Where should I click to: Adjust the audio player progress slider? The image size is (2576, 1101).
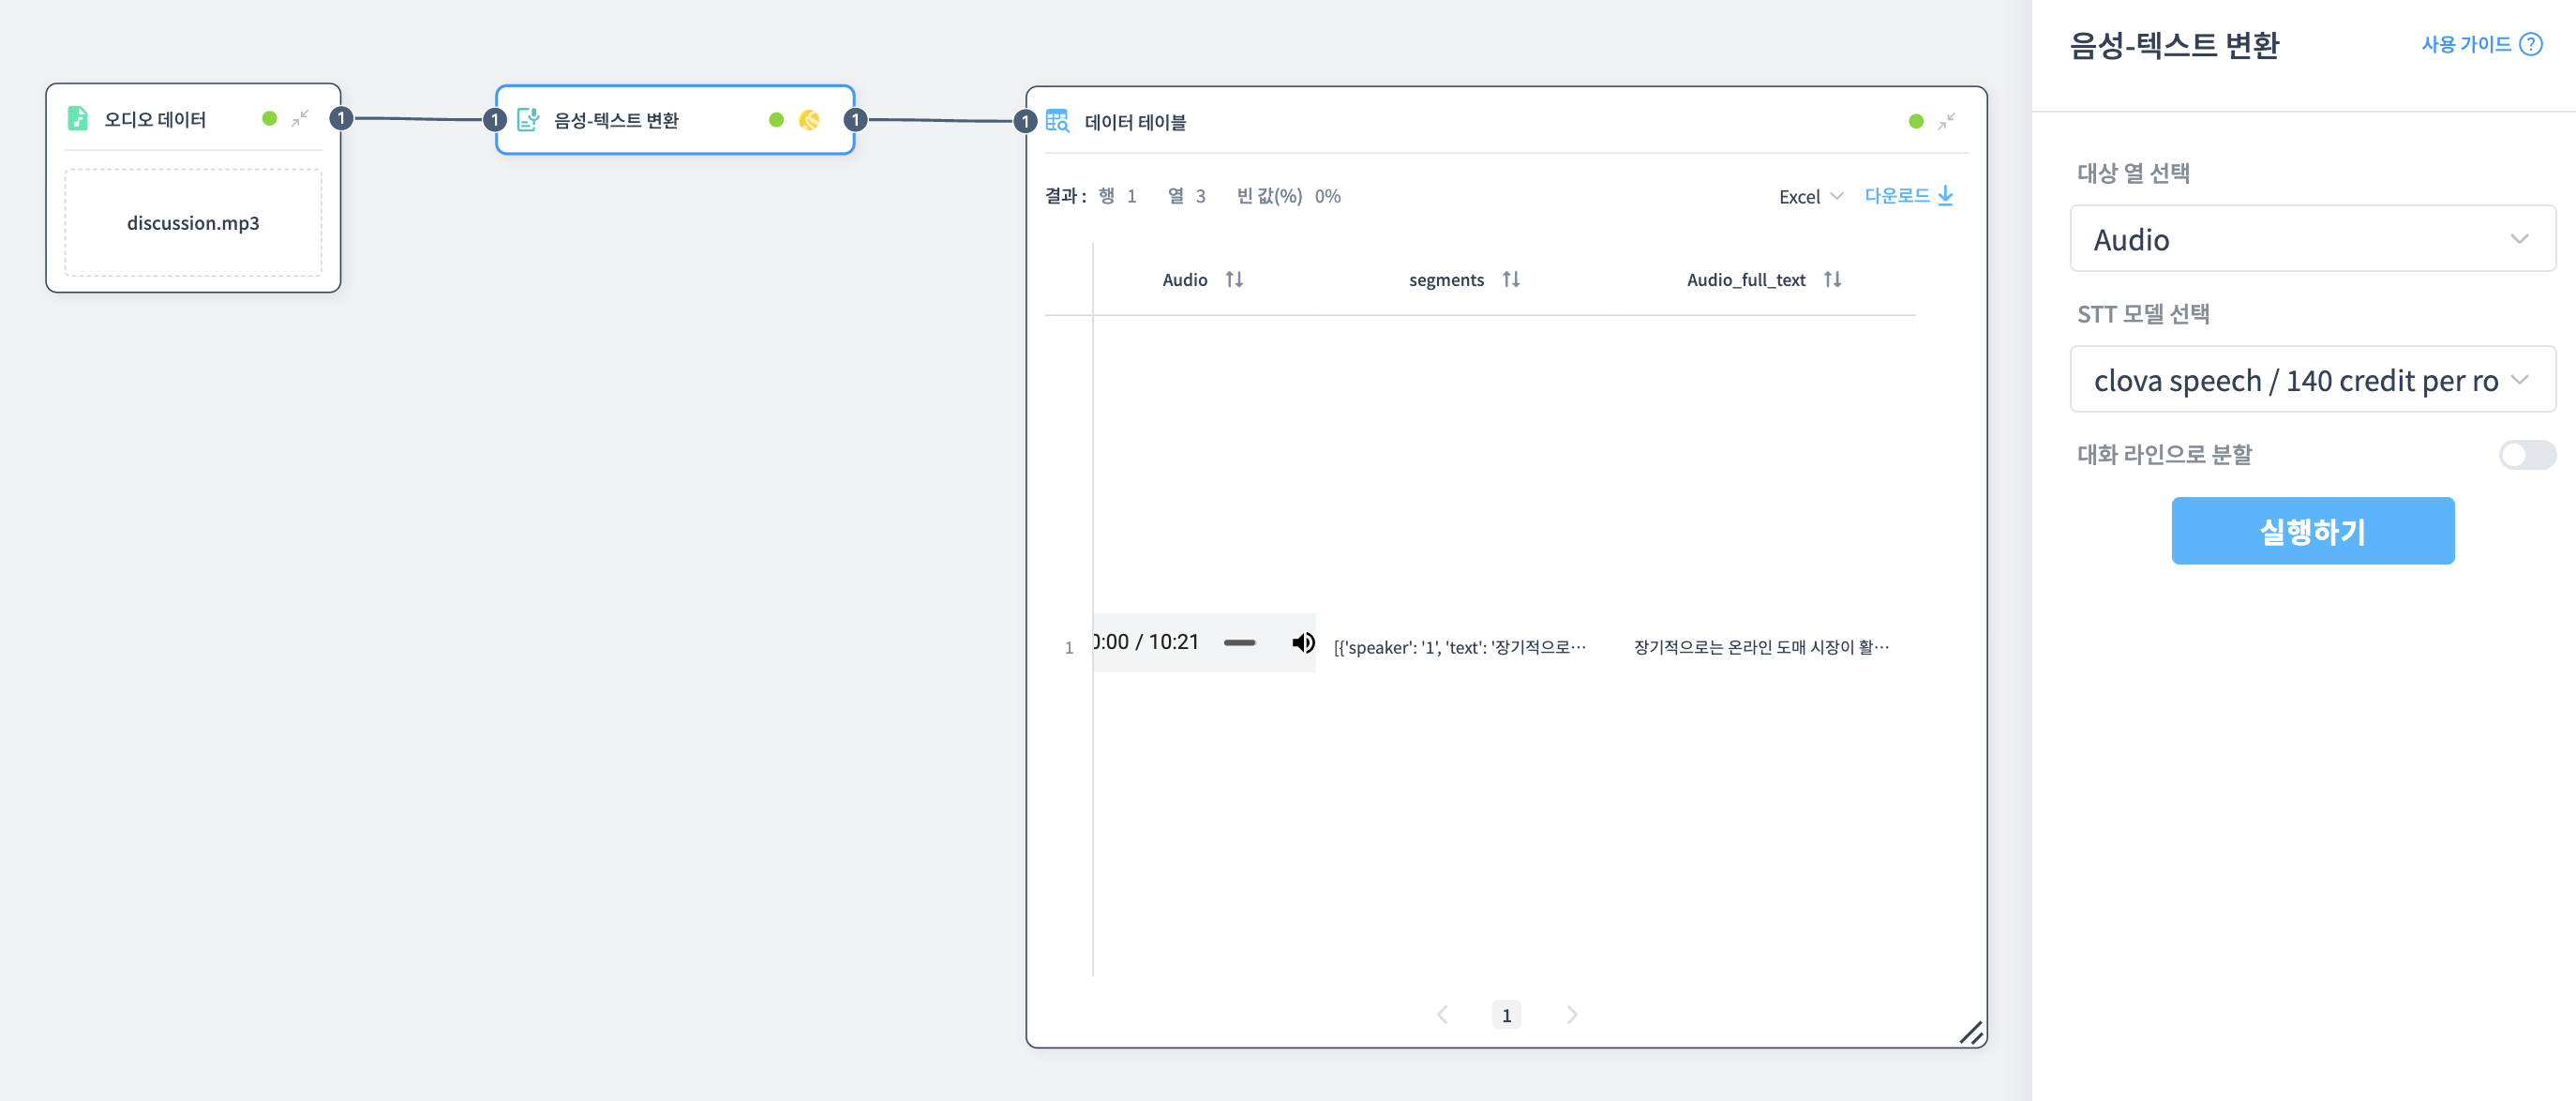1239,643
